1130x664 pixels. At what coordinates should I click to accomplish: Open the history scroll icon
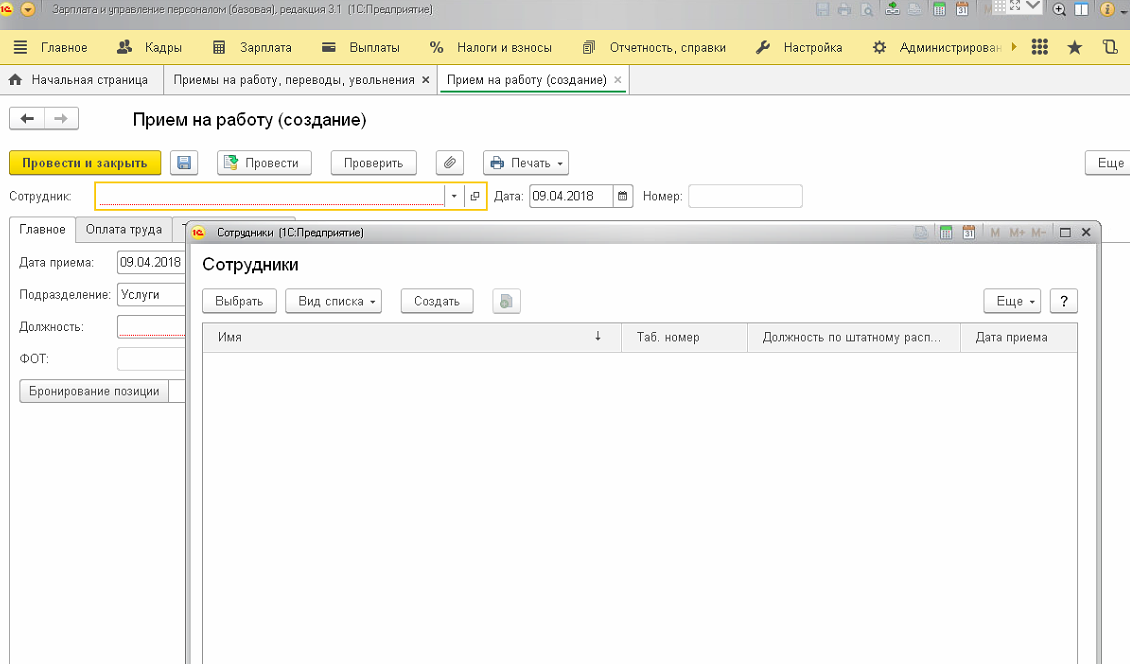click(1109, 47)
